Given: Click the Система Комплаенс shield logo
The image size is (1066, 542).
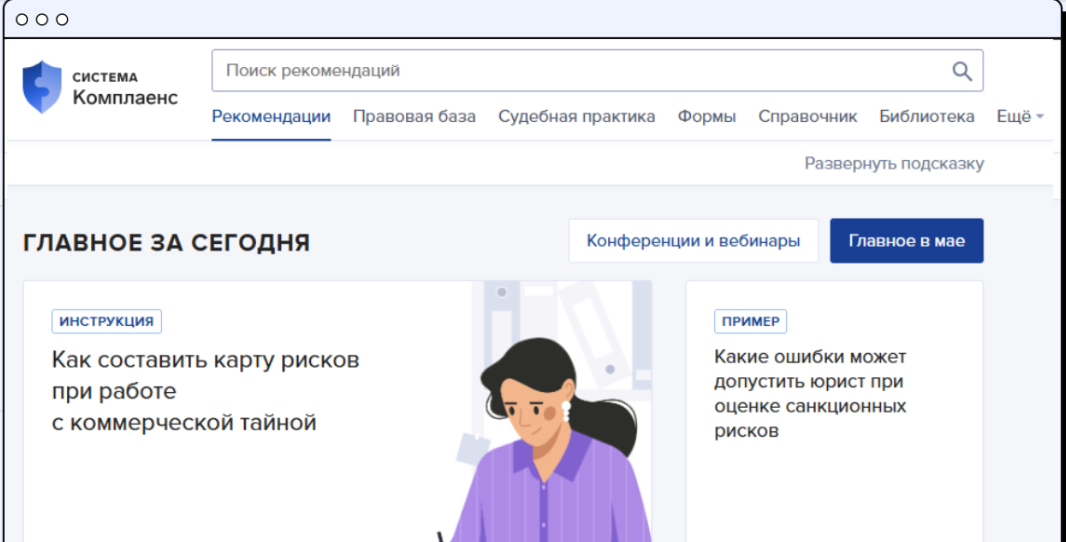Looking at the screenshot, I should pyautogui.click(x=42, y=87).
